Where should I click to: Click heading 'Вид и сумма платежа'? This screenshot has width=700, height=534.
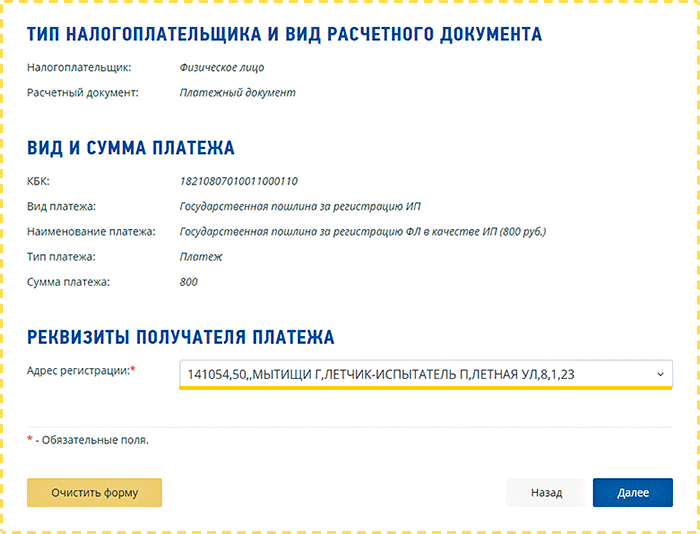130,148
